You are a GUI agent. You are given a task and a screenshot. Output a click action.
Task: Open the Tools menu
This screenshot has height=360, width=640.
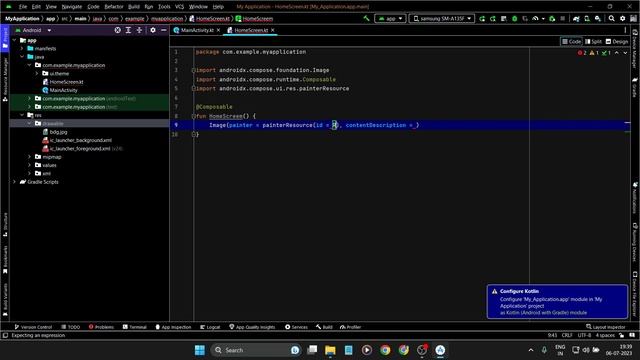[x=164, y=7]
